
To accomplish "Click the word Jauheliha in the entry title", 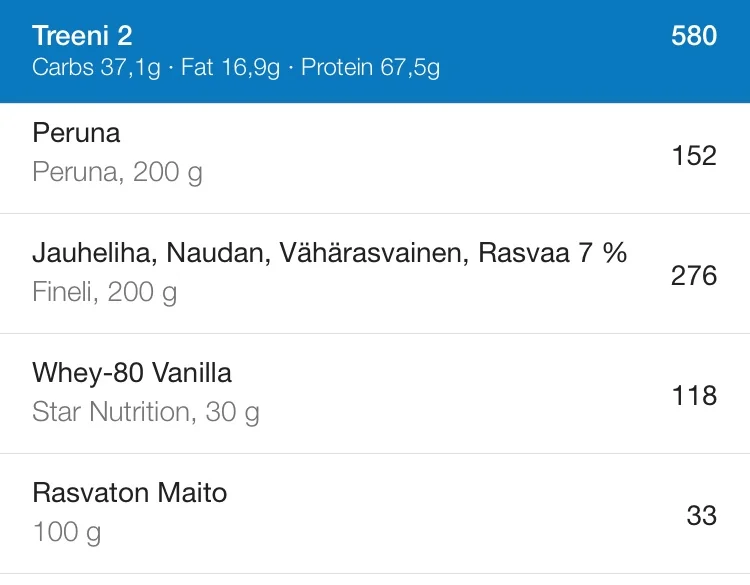I will coord(90,254).
